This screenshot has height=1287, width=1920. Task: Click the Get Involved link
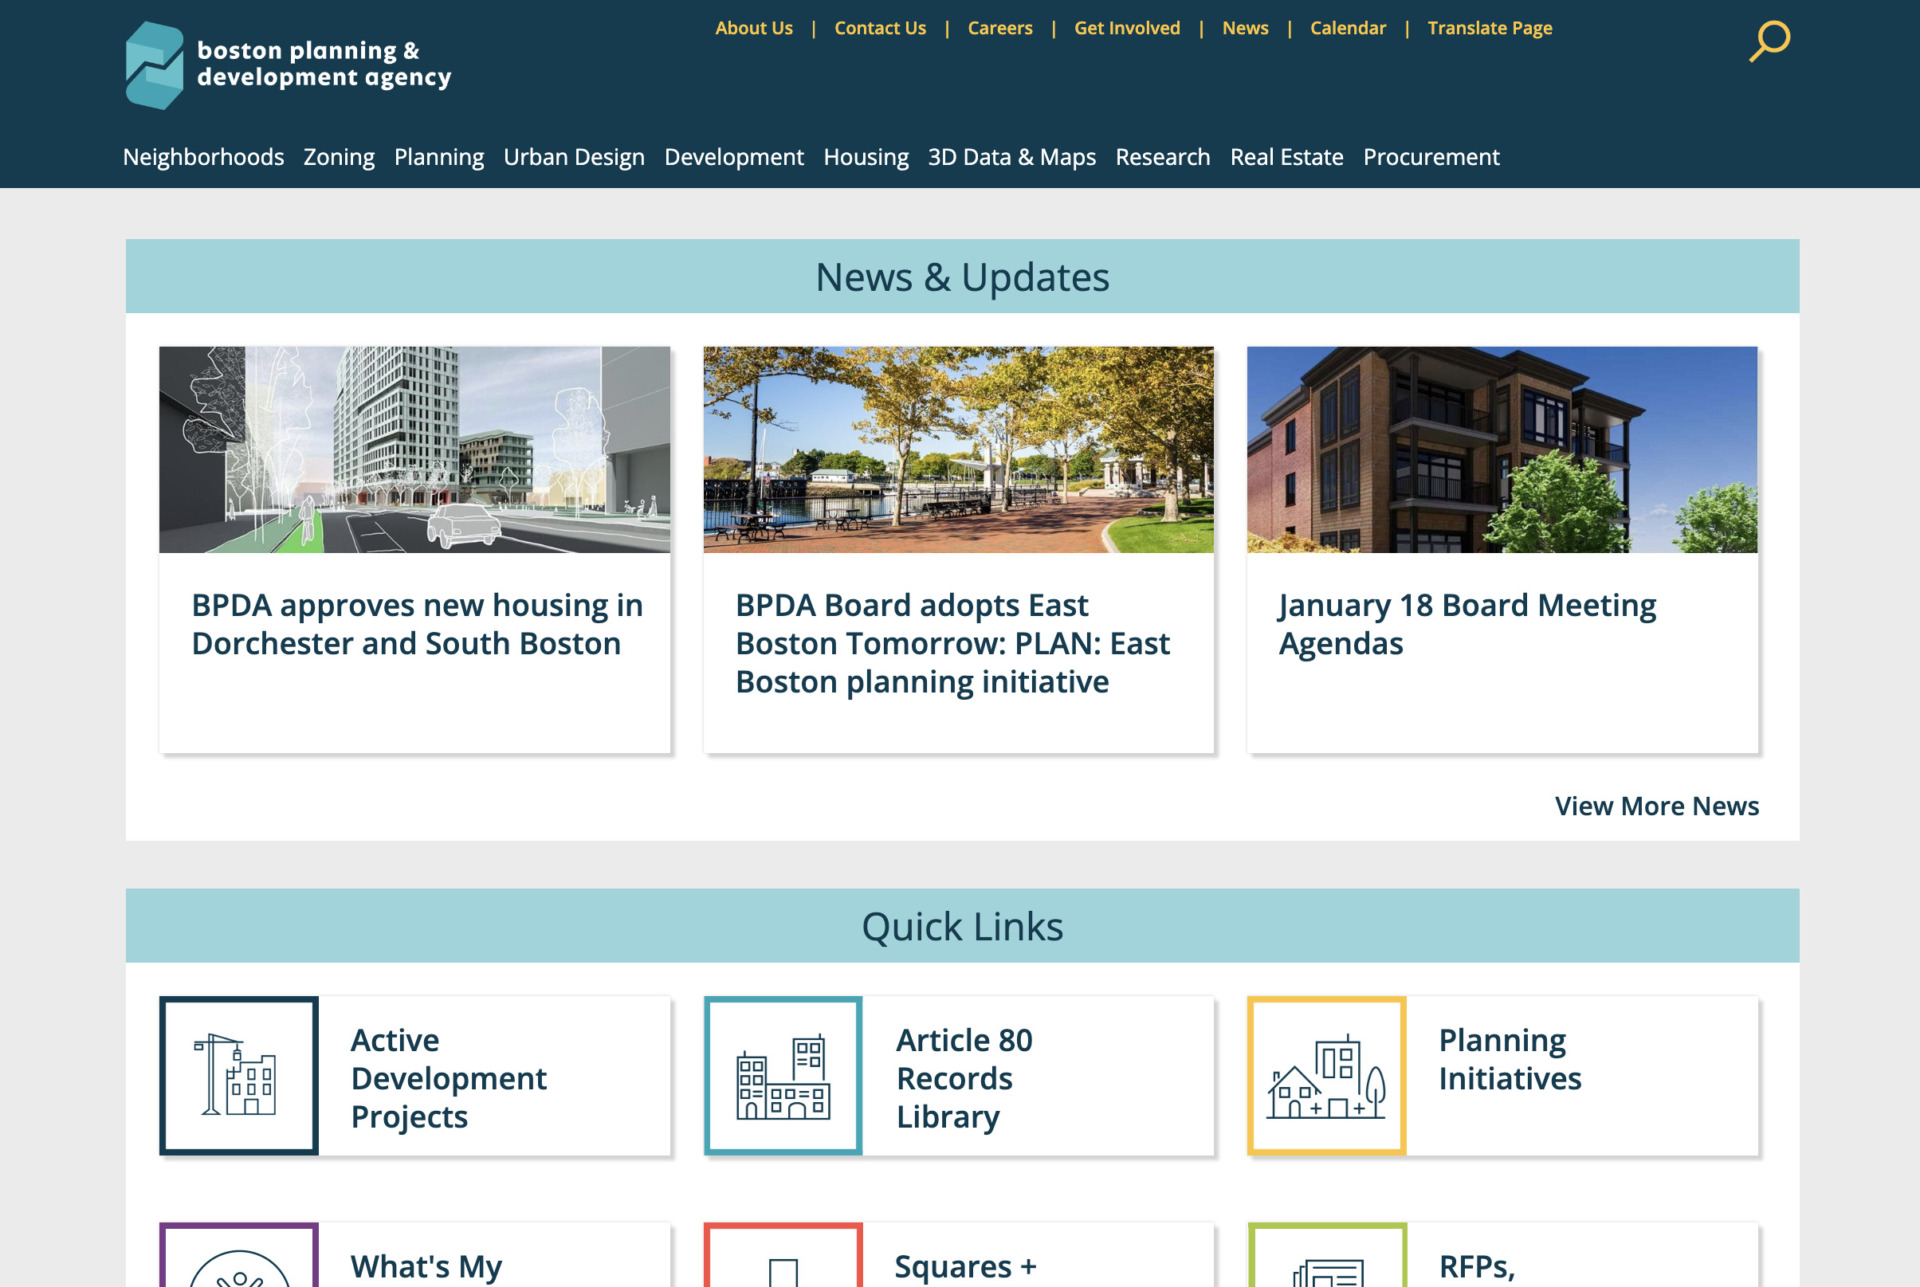1126,28
